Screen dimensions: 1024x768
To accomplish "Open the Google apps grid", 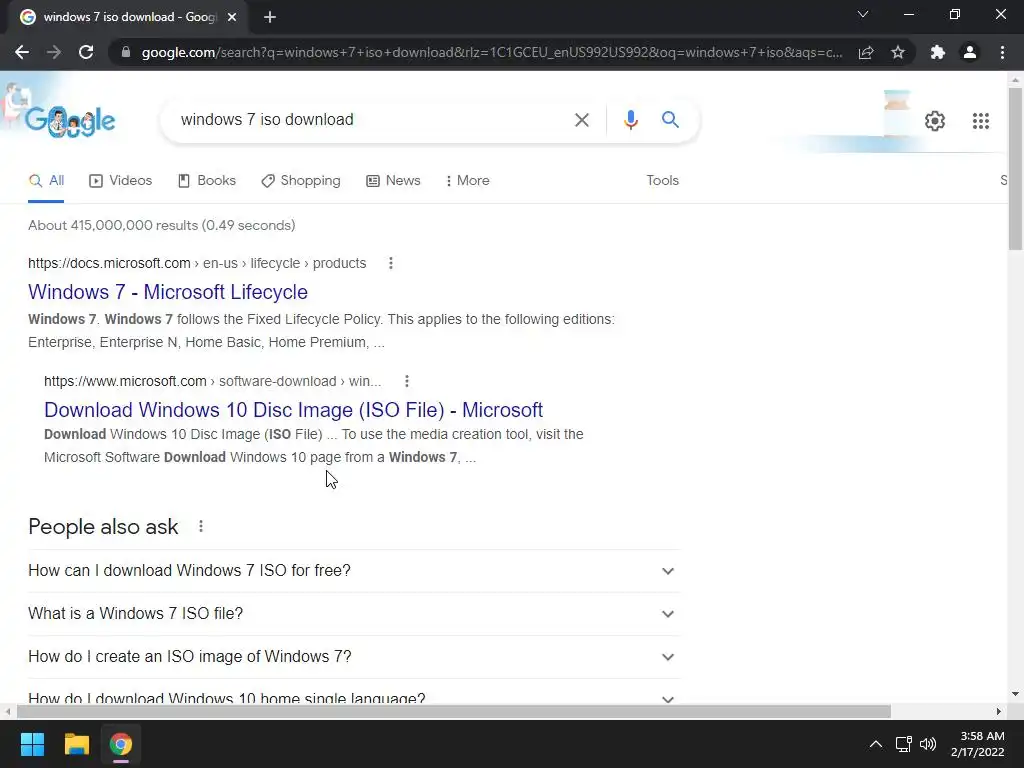I will [x=980, y=121].
